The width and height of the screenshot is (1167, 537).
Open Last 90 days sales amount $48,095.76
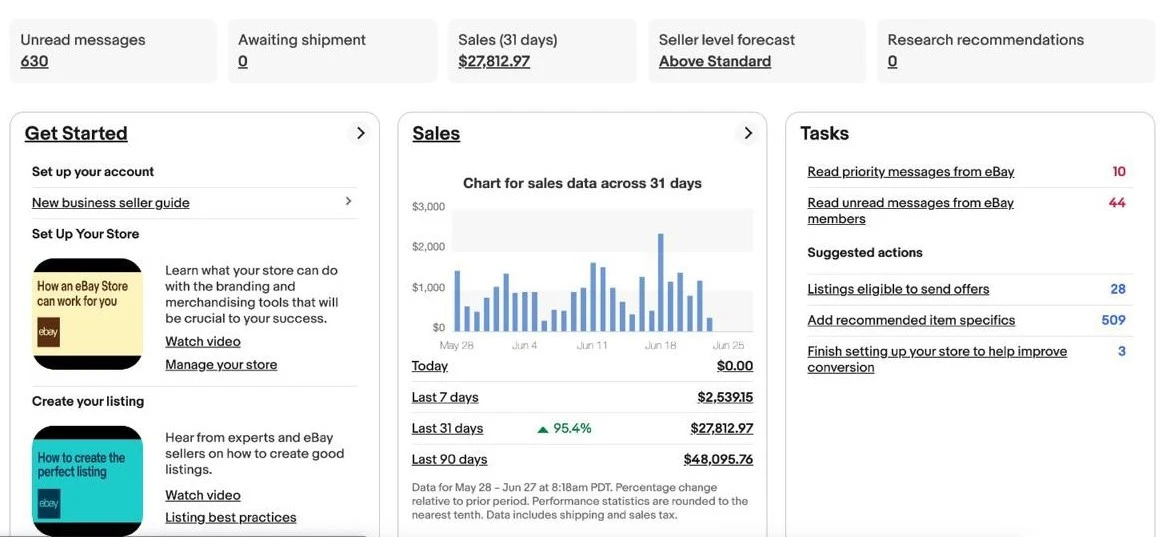tap(718, 459)
